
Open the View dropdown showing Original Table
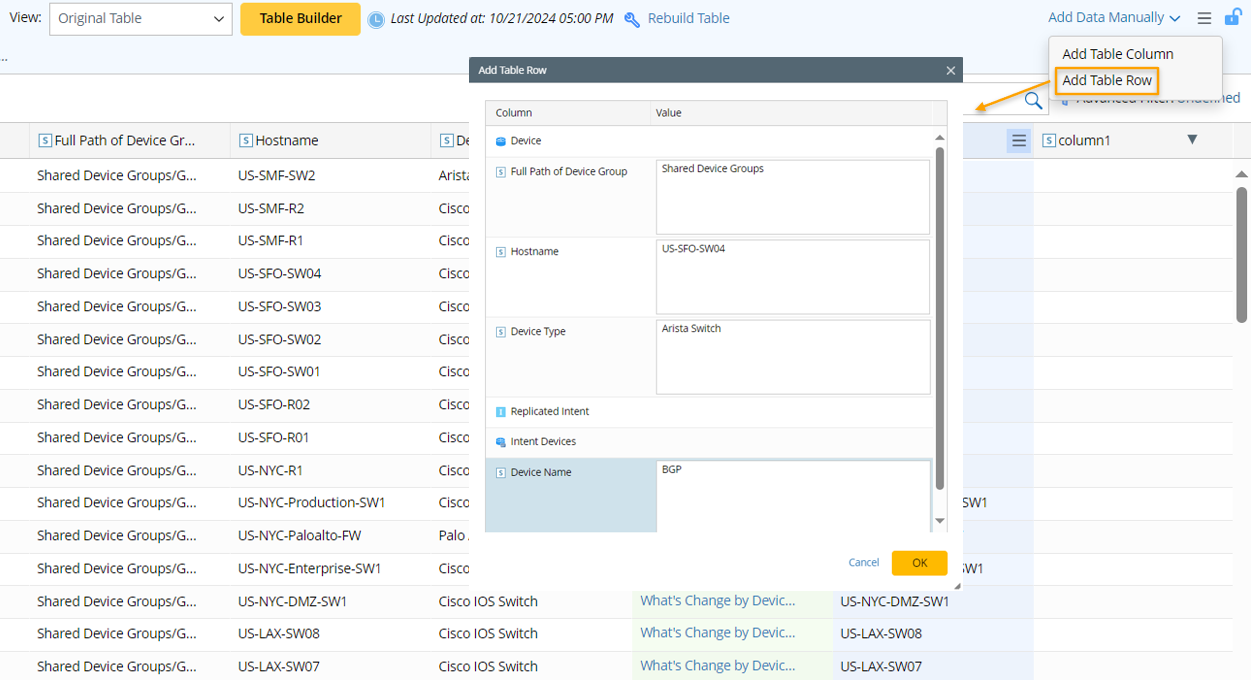[x=141, y=19]
